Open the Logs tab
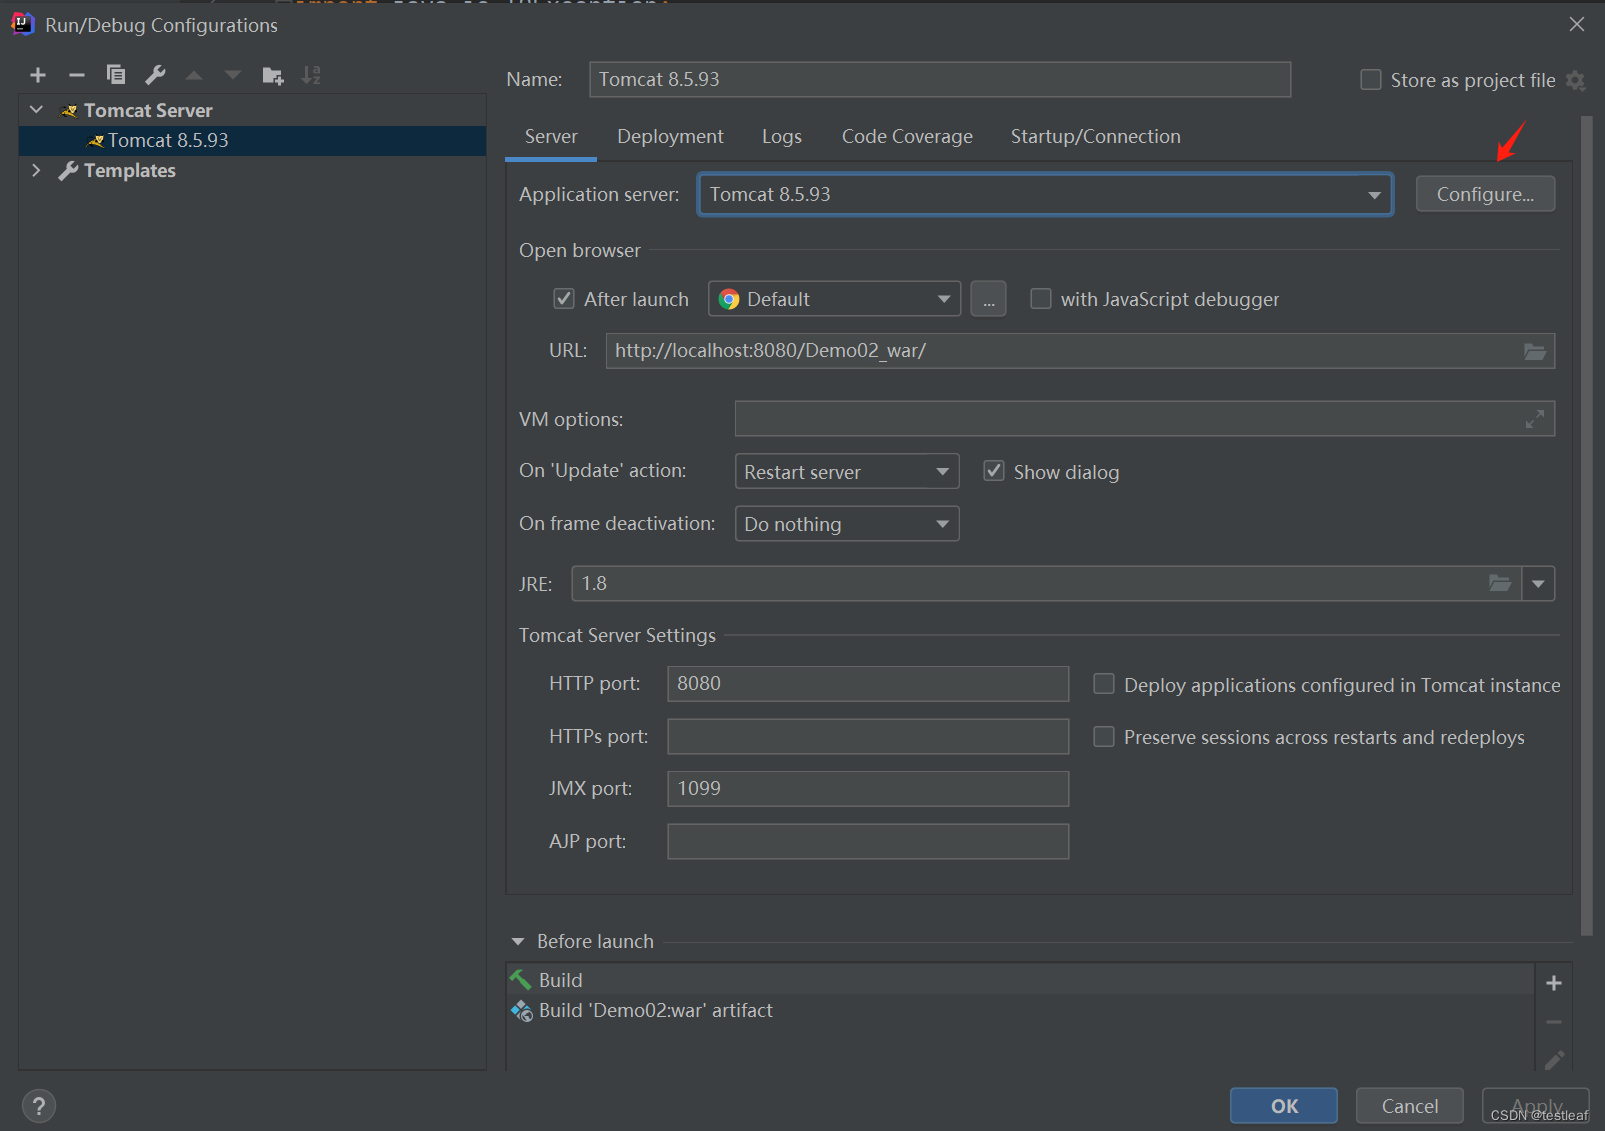Viewport: 1605px width, 1131px height. (782, 137)
